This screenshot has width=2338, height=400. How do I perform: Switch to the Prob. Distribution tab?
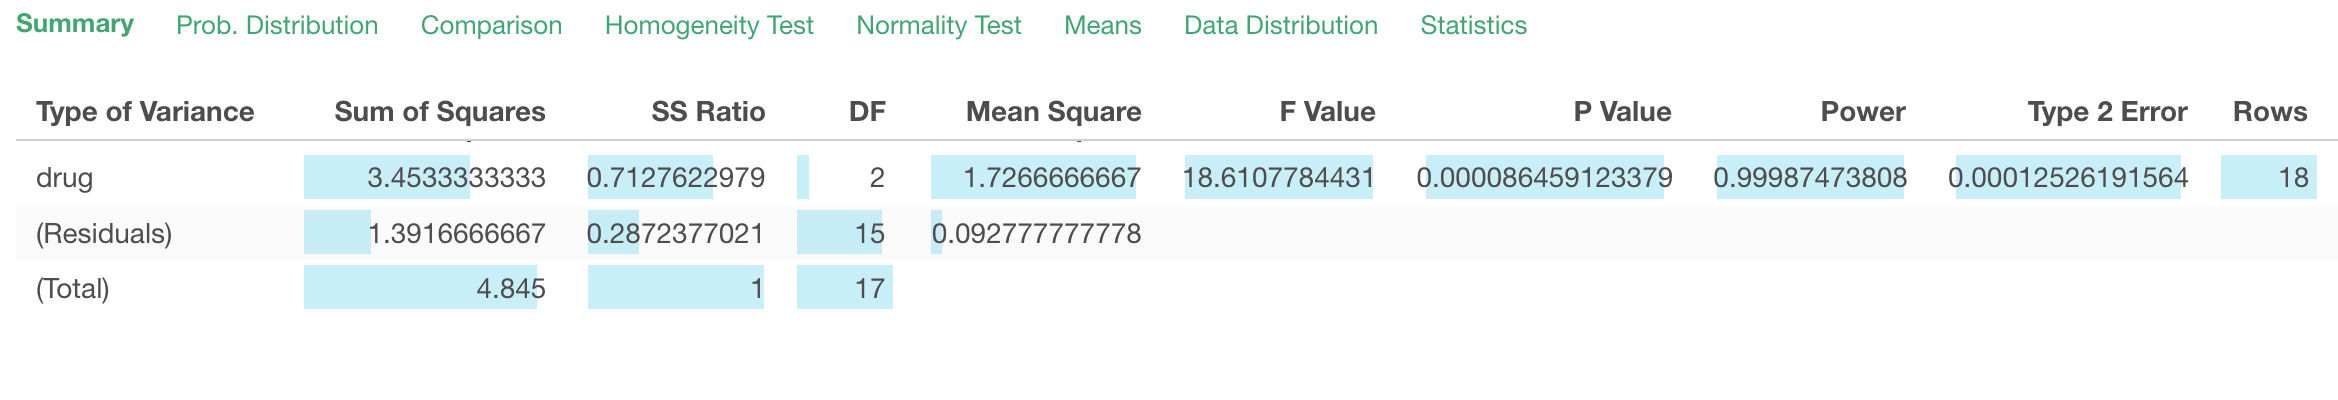pyautogui.click(x=277, y=25)
